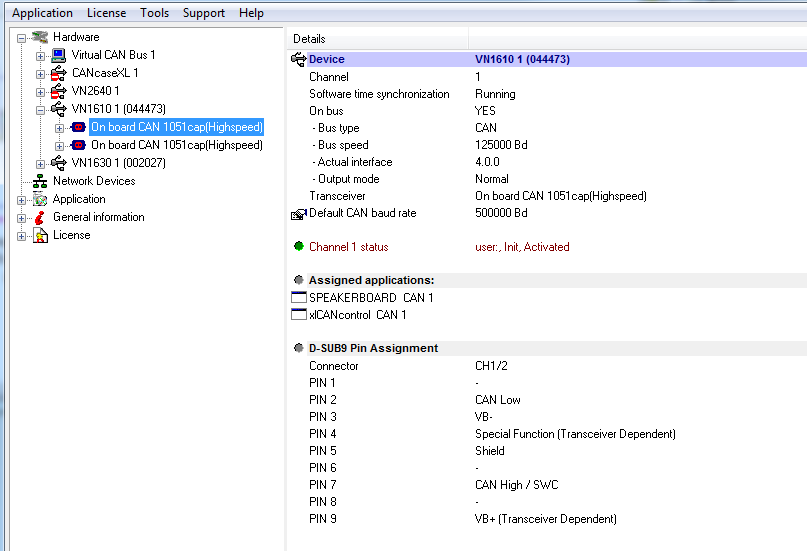This screenshot has width=807, height=551.
Task: Expand the VN2640 1 node
Action: tap(40, 92)
